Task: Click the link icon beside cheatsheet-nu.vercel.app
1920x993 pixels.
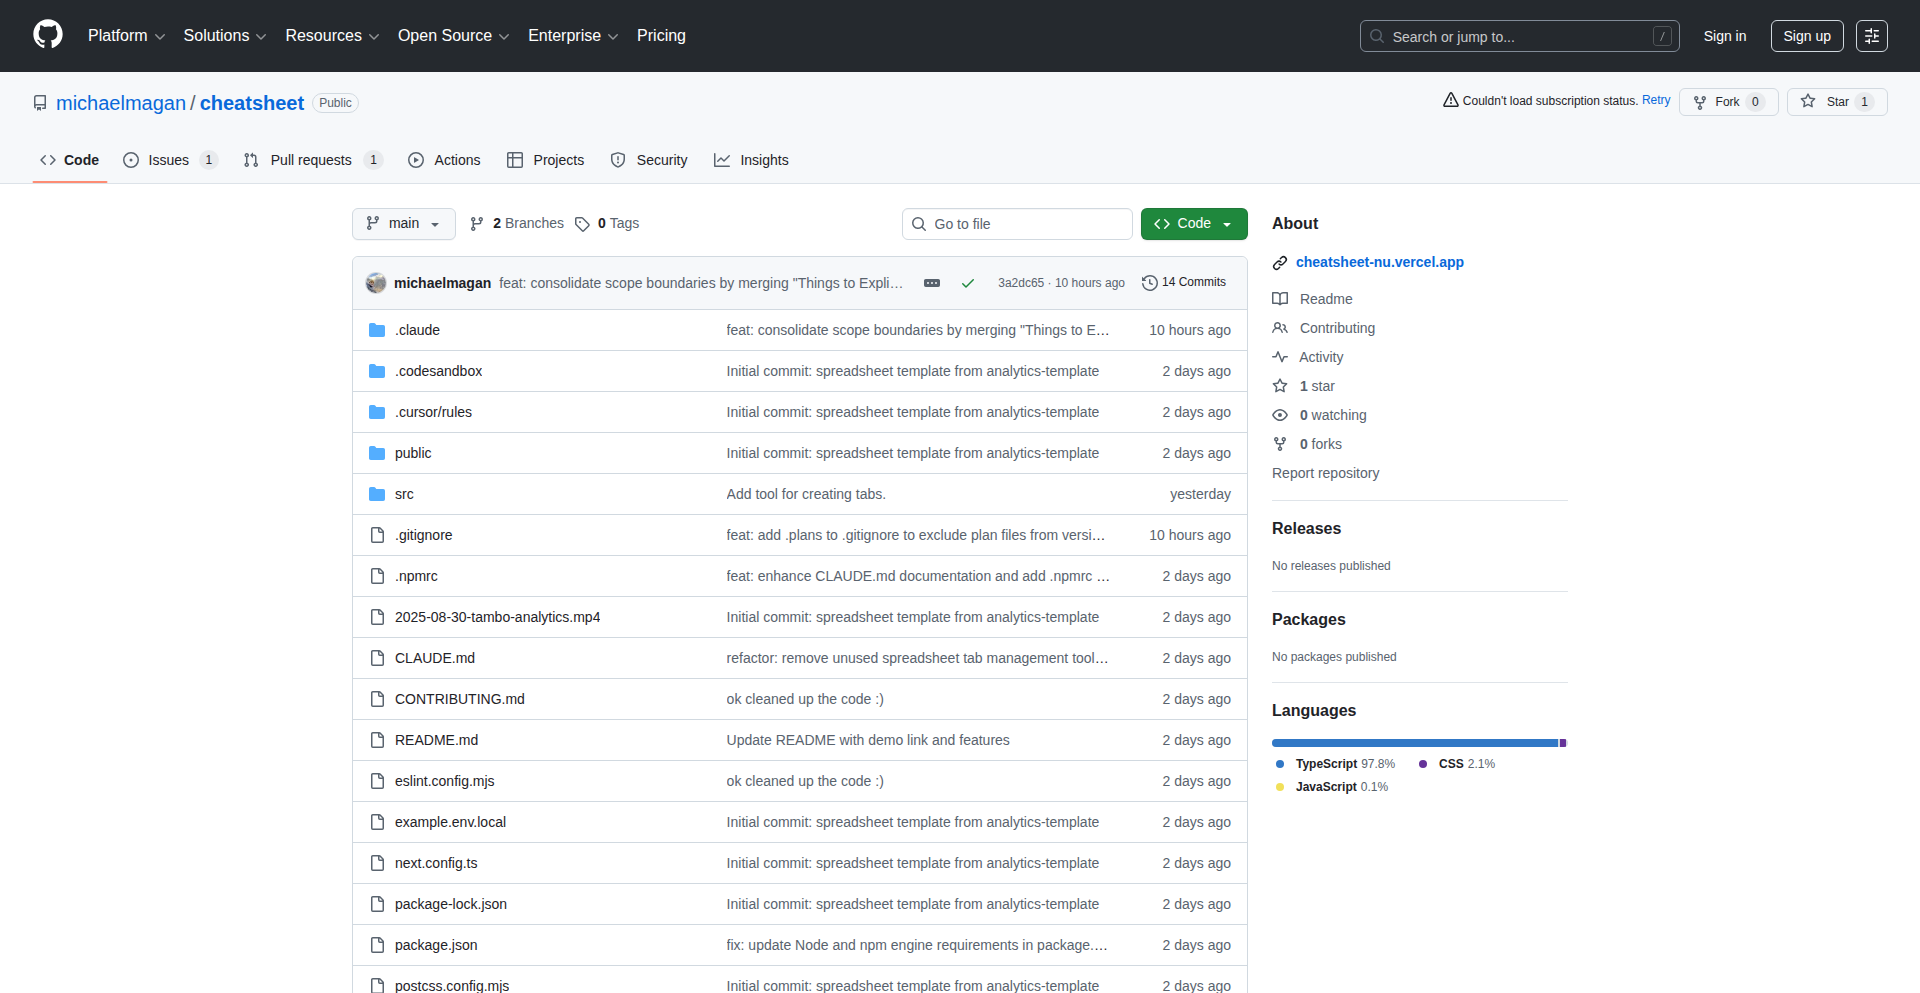Action: click(1279, 263)
